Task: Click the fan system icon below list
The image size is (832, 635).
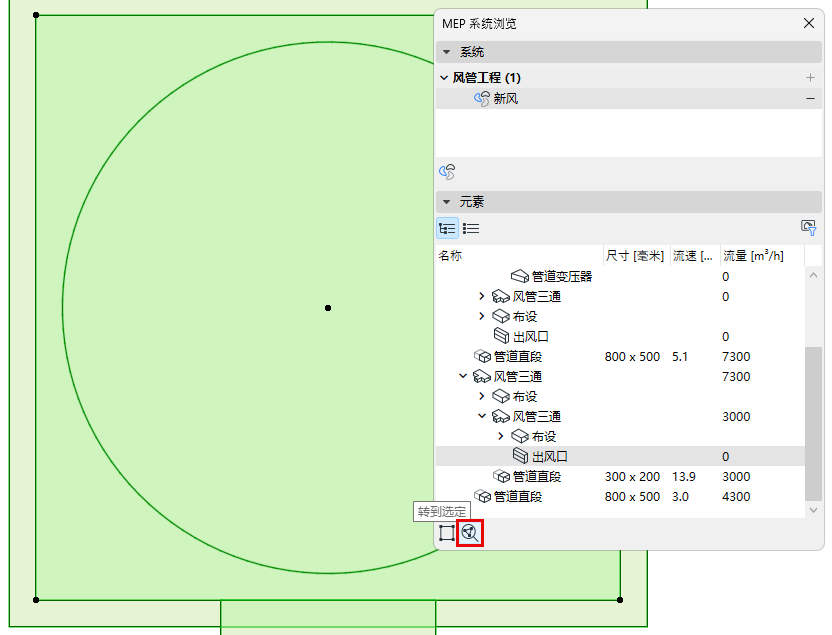Action: pyautogui.click(x=447, y=172)
